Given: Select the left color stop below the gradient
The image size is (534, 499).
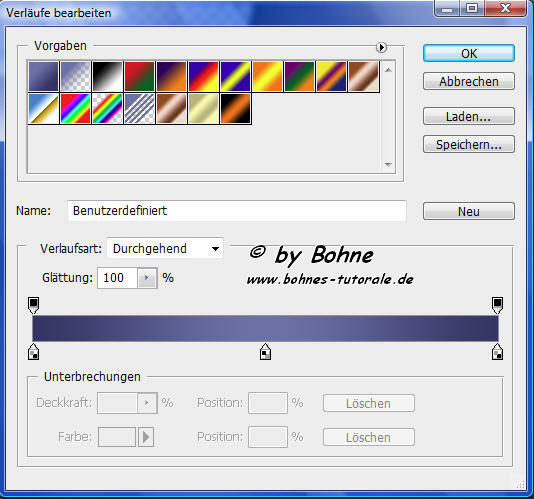Looking at the screenshot, I should pos(33,352).
